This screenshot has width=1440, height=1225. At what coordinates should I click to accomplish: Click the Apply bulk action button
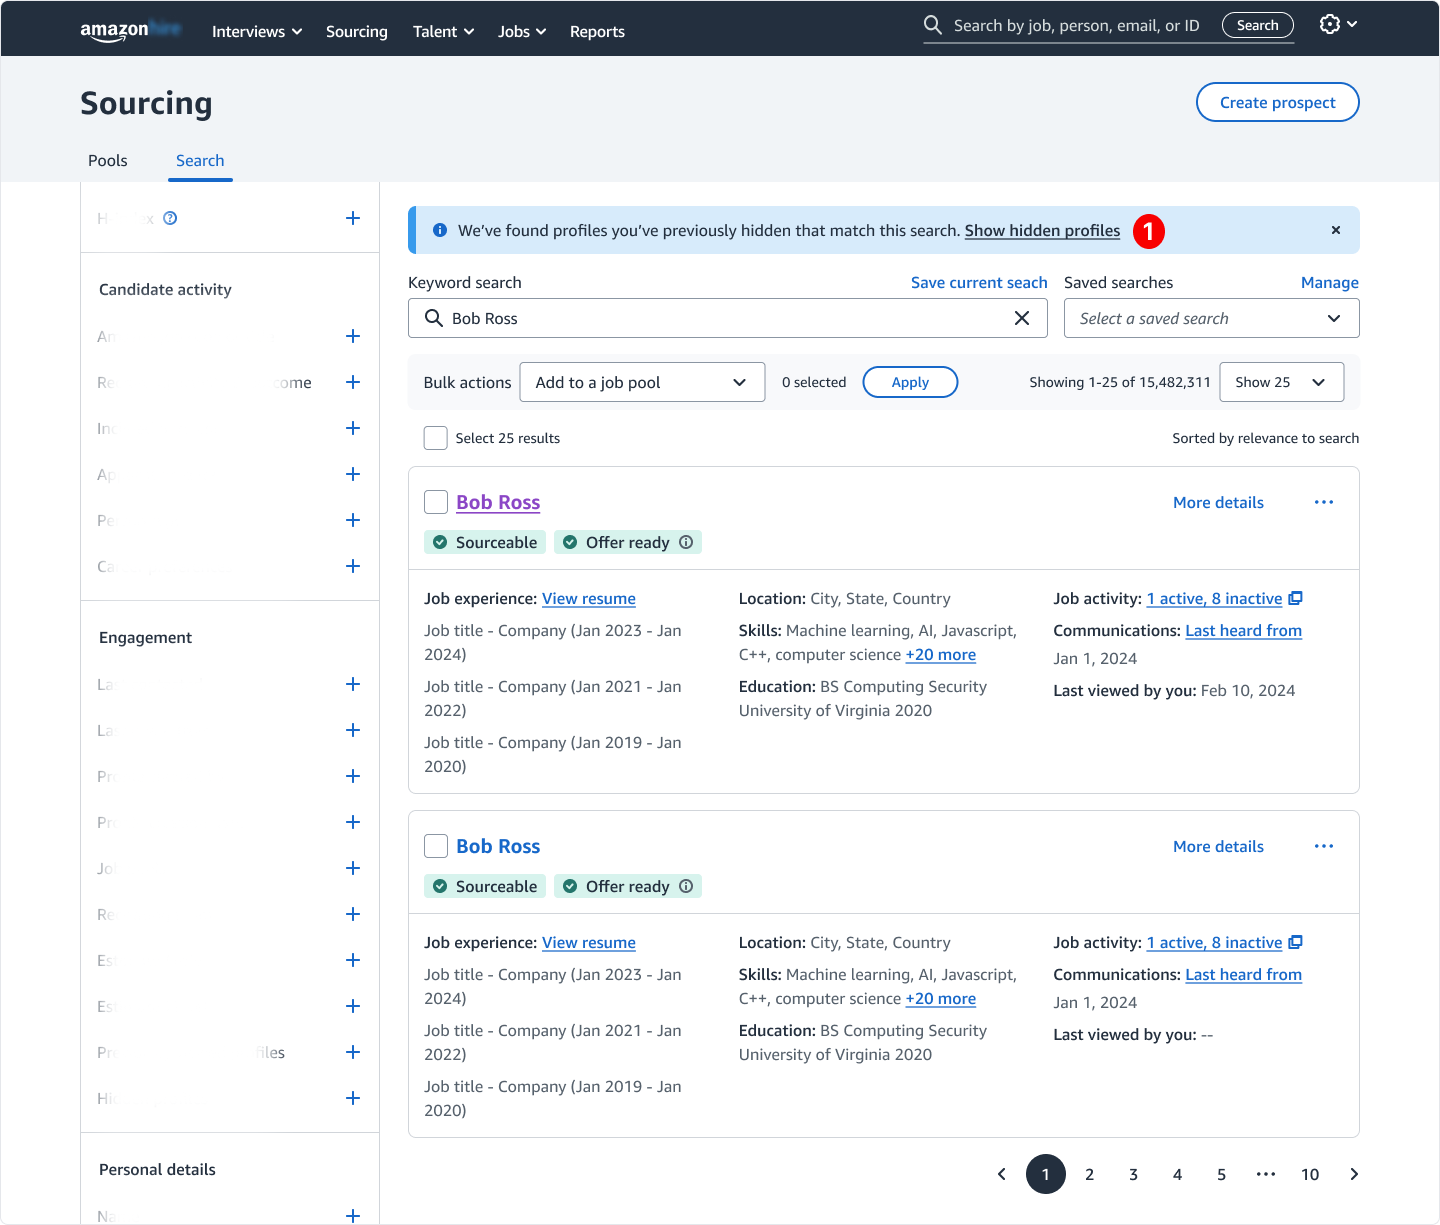click(x=910, y=382)
